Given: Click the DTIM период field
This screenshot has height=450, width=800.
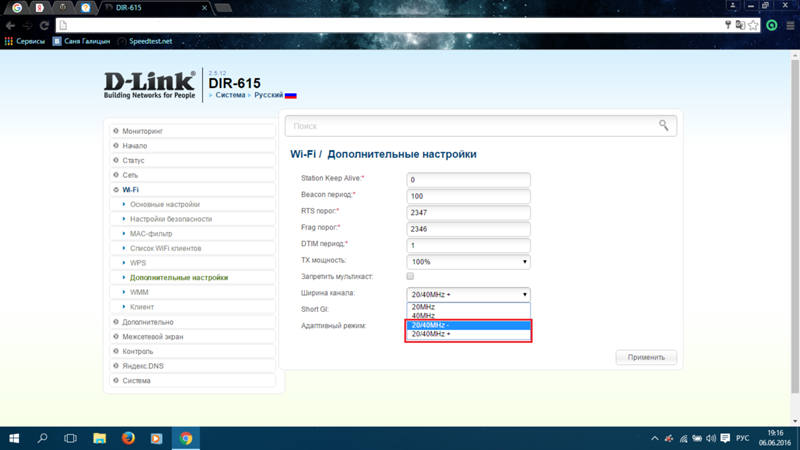Looking at the screenshot, I should pyautogui.click(x=468, y=245).
